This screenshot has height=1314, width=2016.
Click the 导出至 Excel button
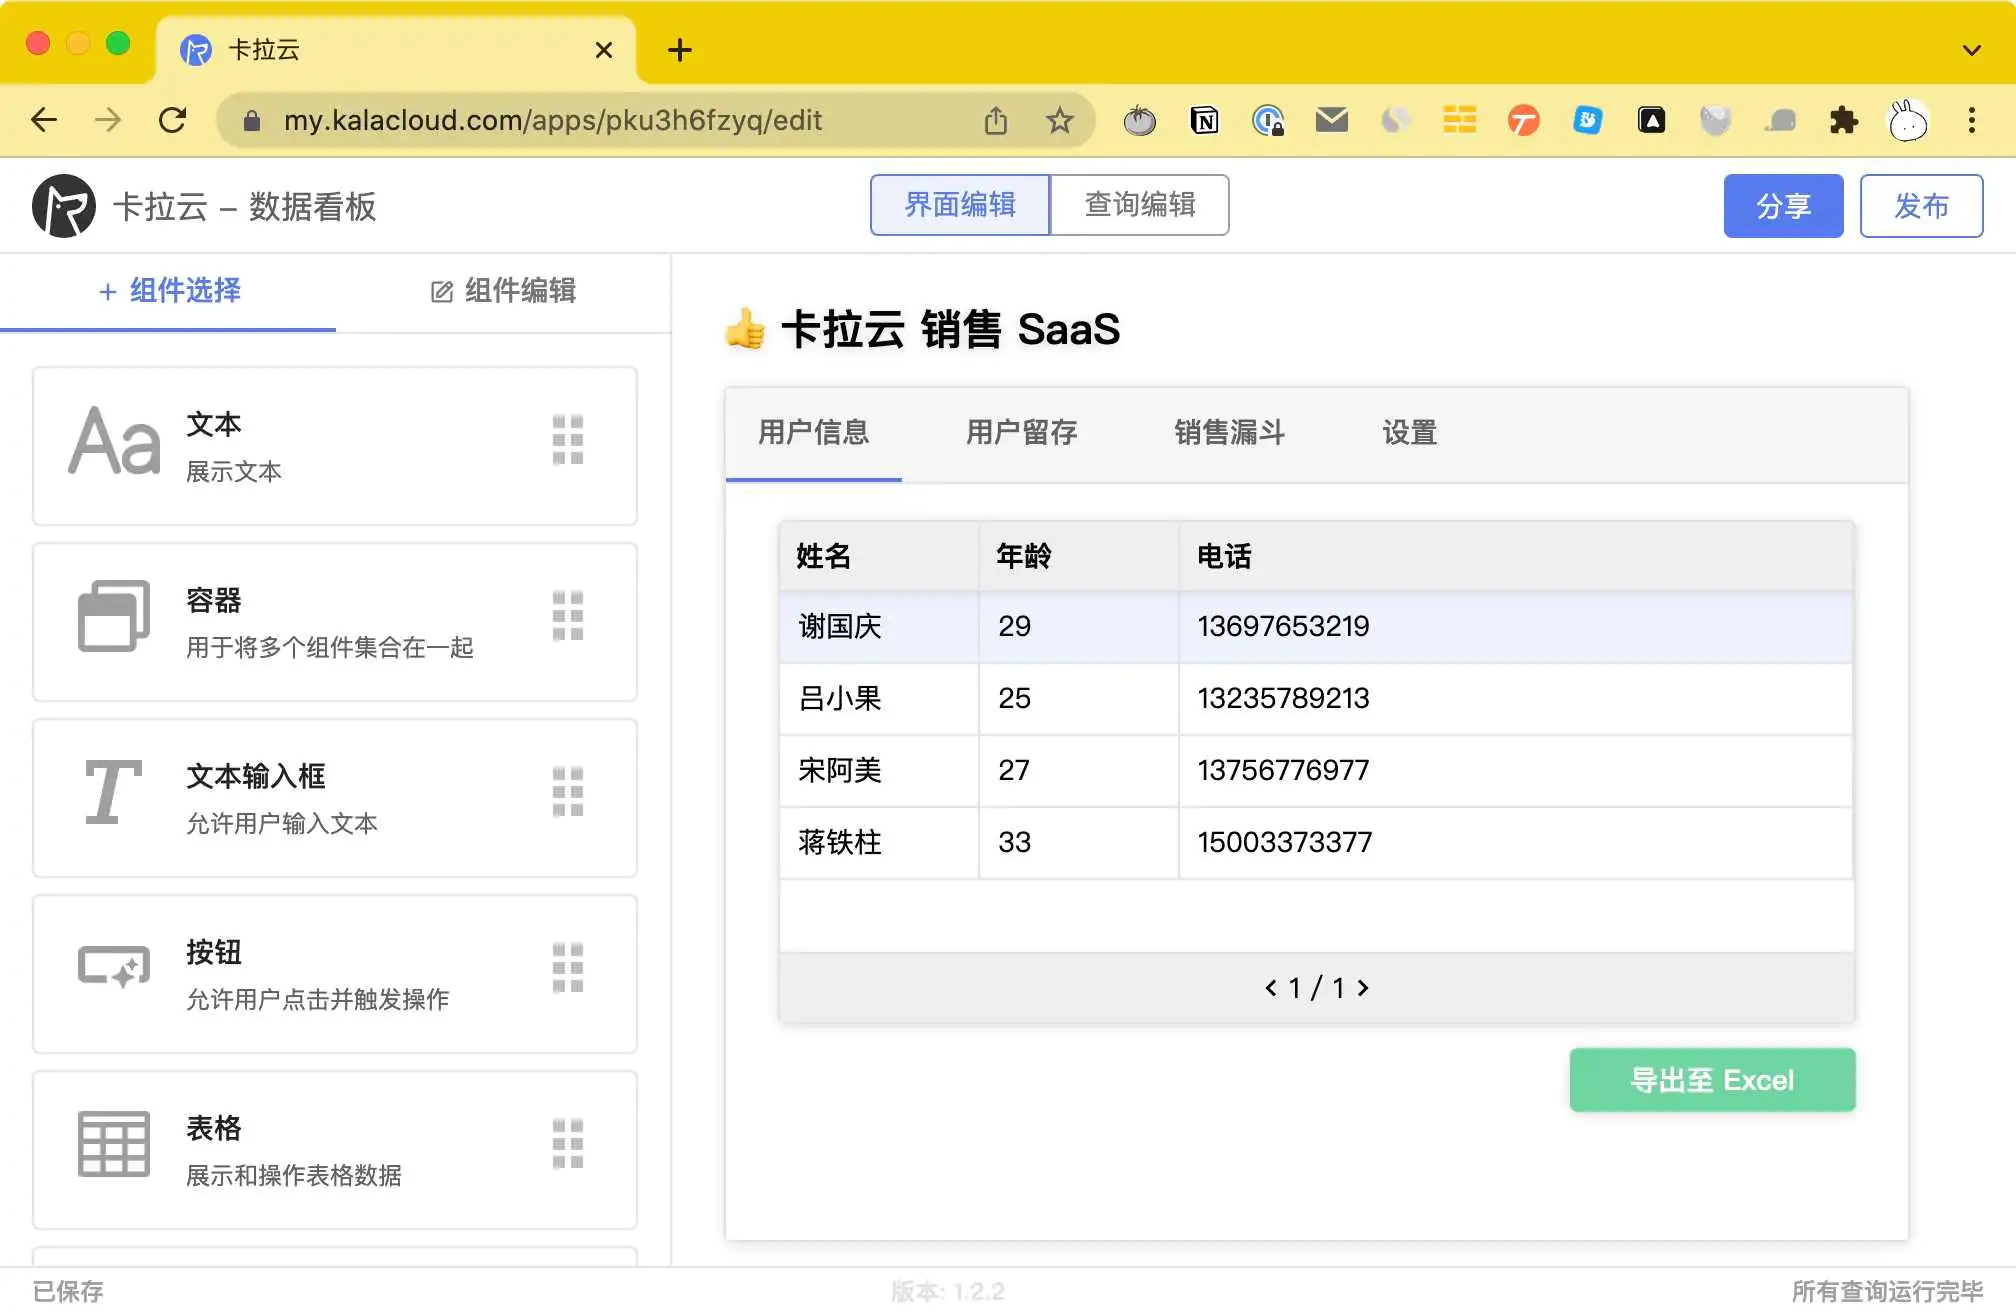click(x=1712, y=1080)
